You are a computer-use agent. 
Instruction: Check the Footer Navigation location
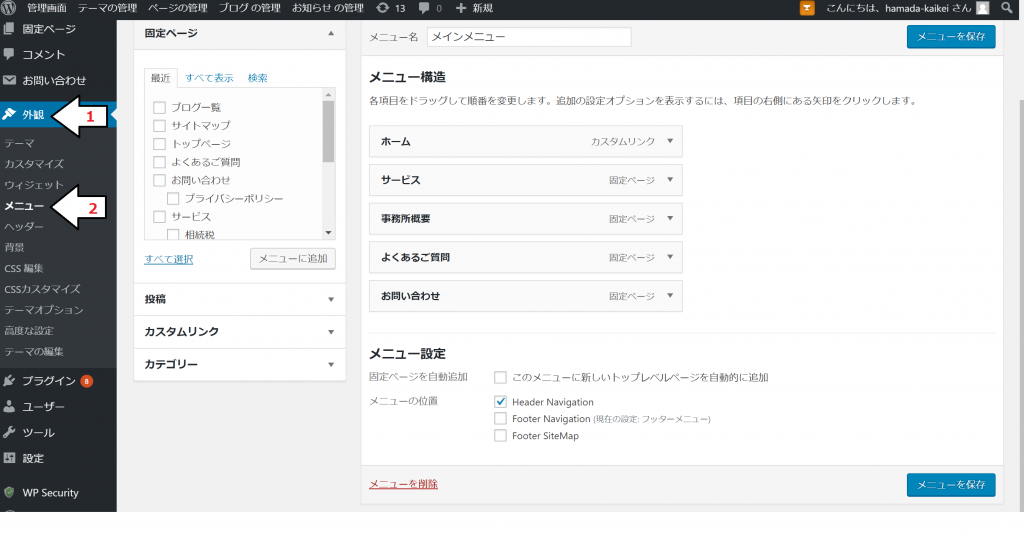pos(500,419)
